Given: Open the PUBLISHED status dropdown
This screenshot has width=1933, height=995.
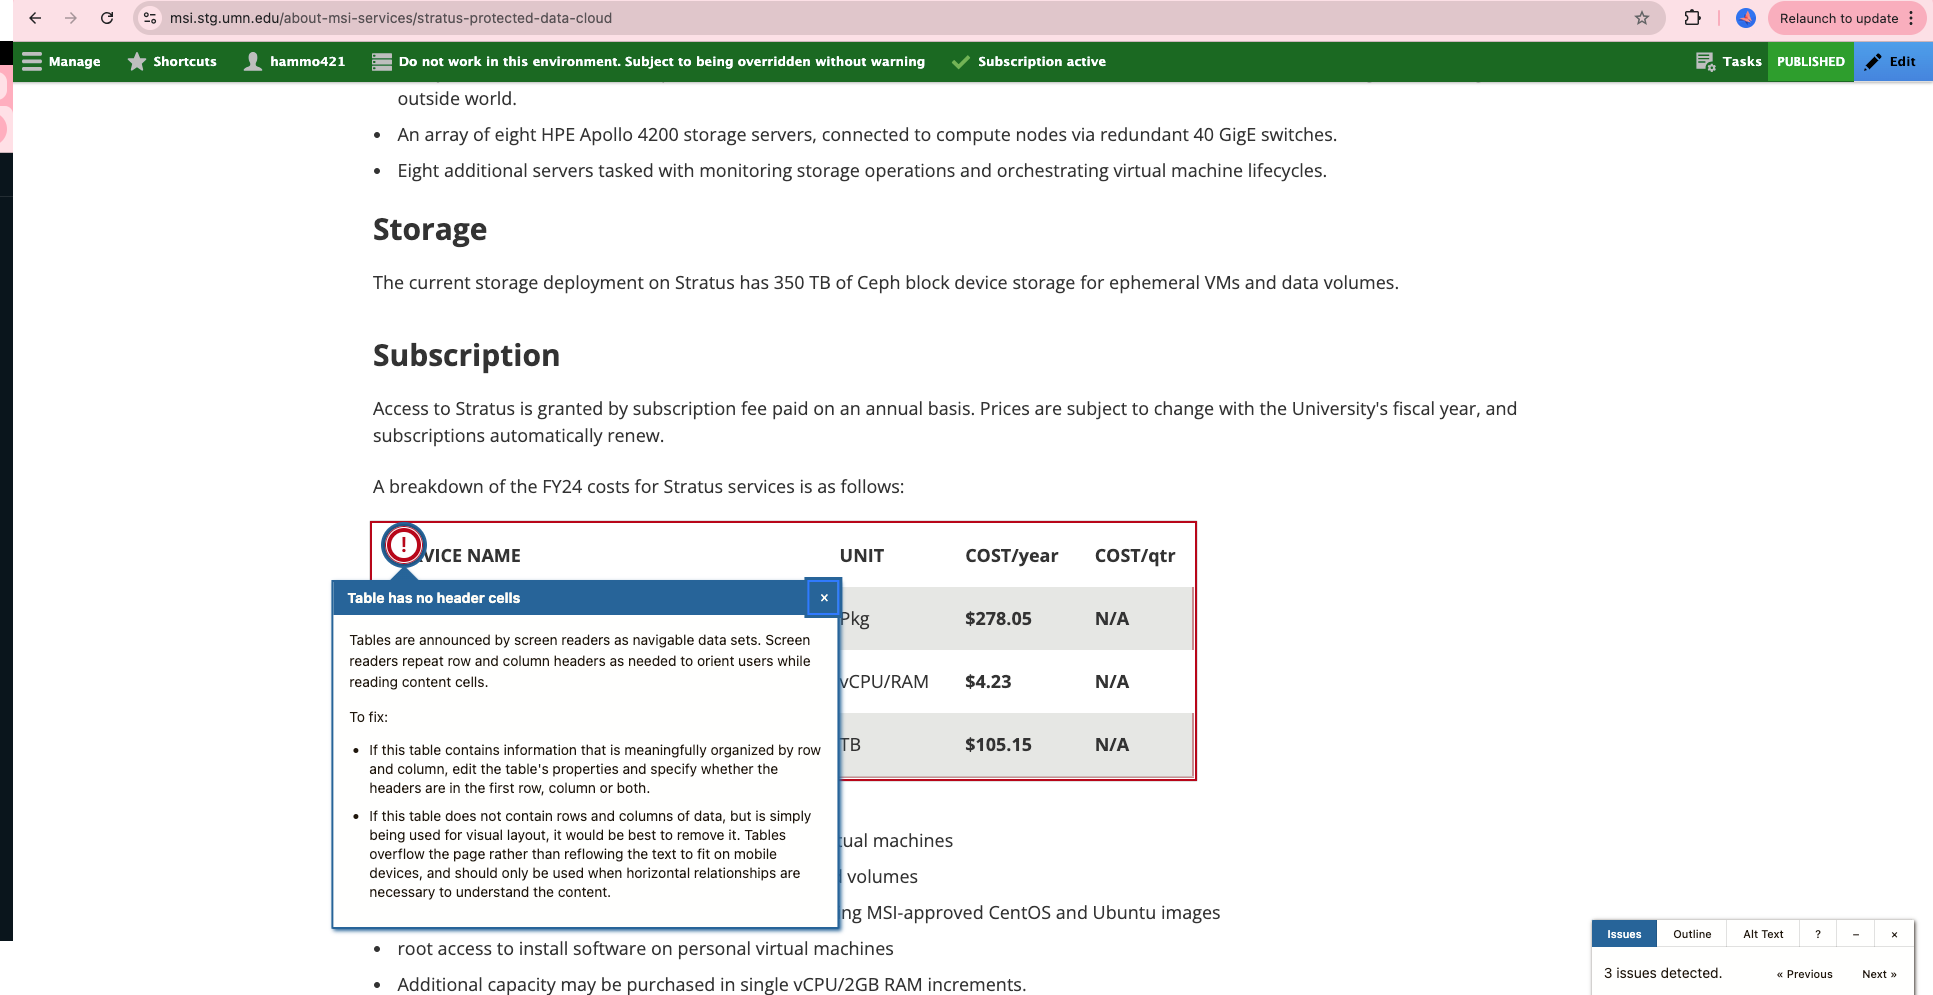Looking at the screenshot, I should coord(1810,62).
